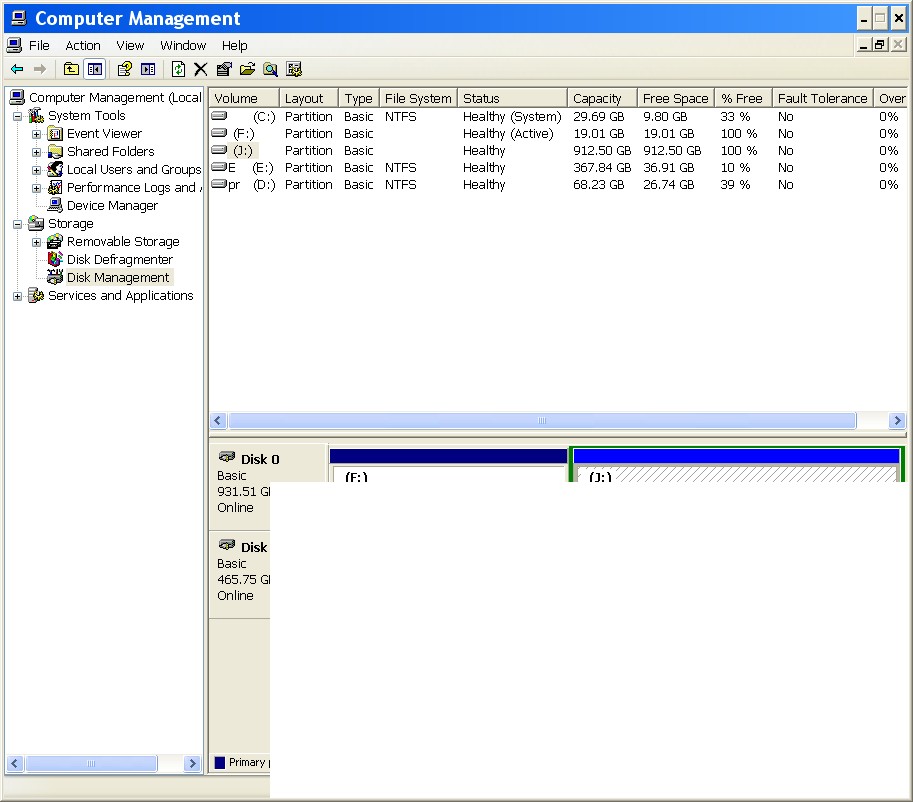The height and width of the screenshot is (802, 913).
Task: Sort by the Status column header
Action: (512, 98)
